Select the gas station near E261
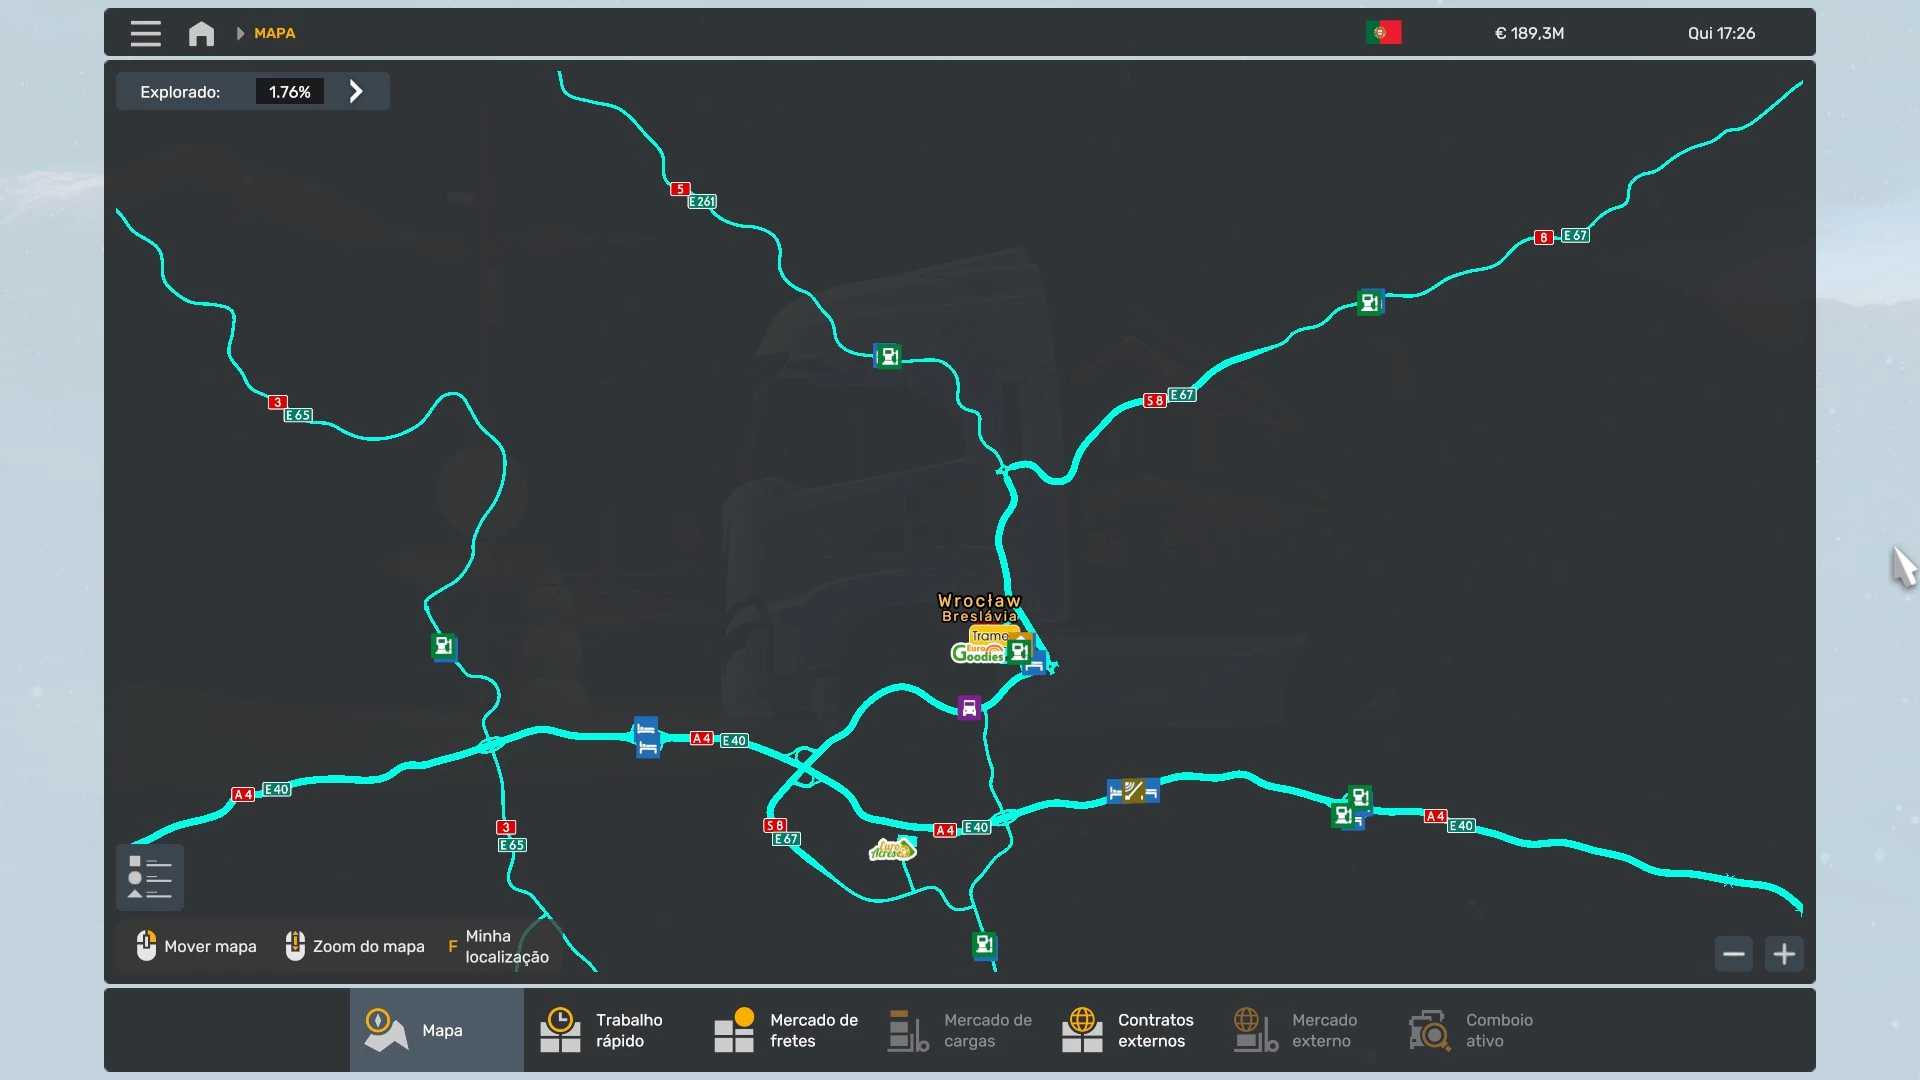The height and width of the screenshot is (1080, 1920). 888,356
